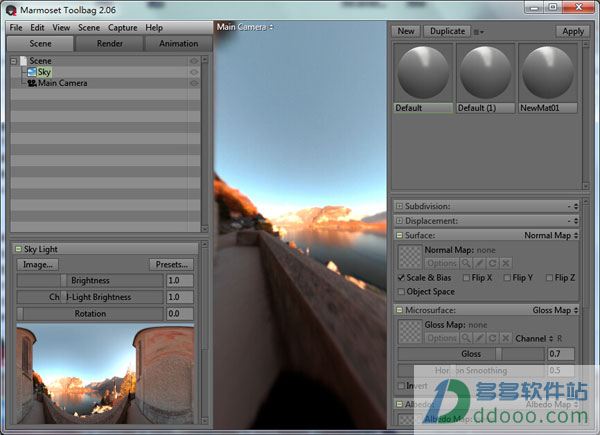The height and width of the screenshot is (435, 600).
Task: Switch to the Animation tab
Action: click(x=178, y=44)
